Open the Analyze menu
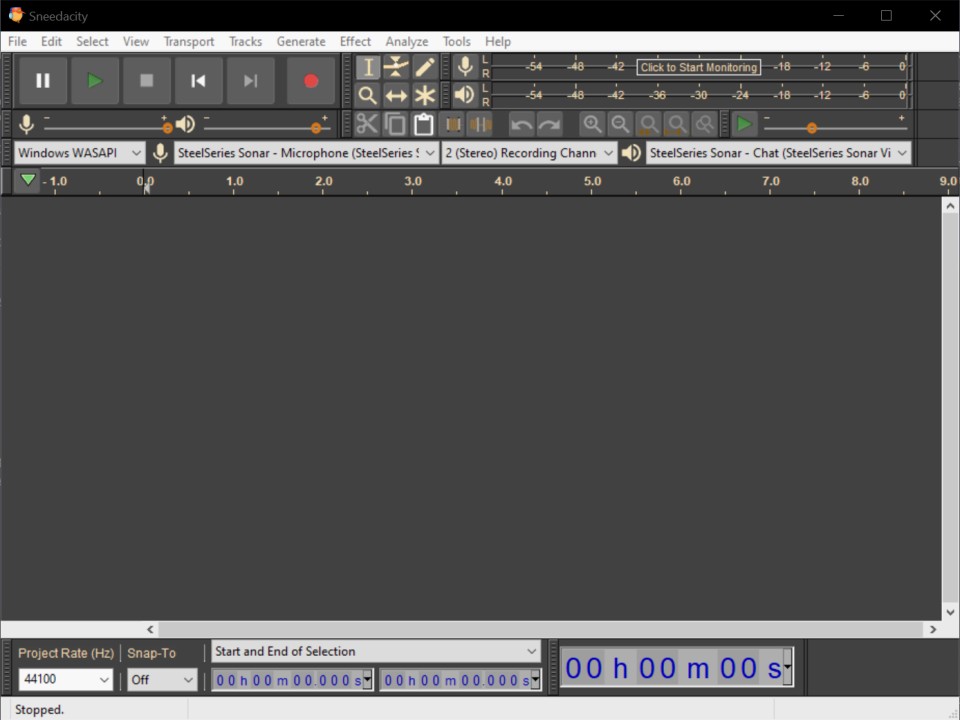 pyautogui.click(x=407, y=42)
